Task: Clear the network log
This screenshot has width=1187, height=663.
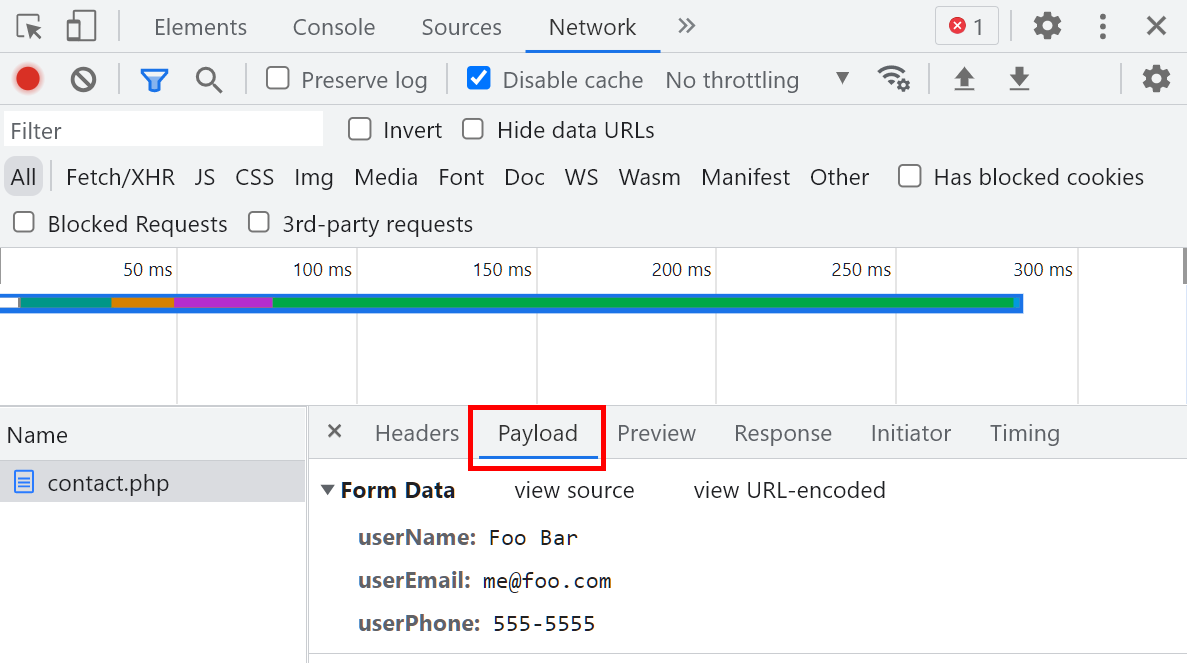Action: tap(83, 78)
